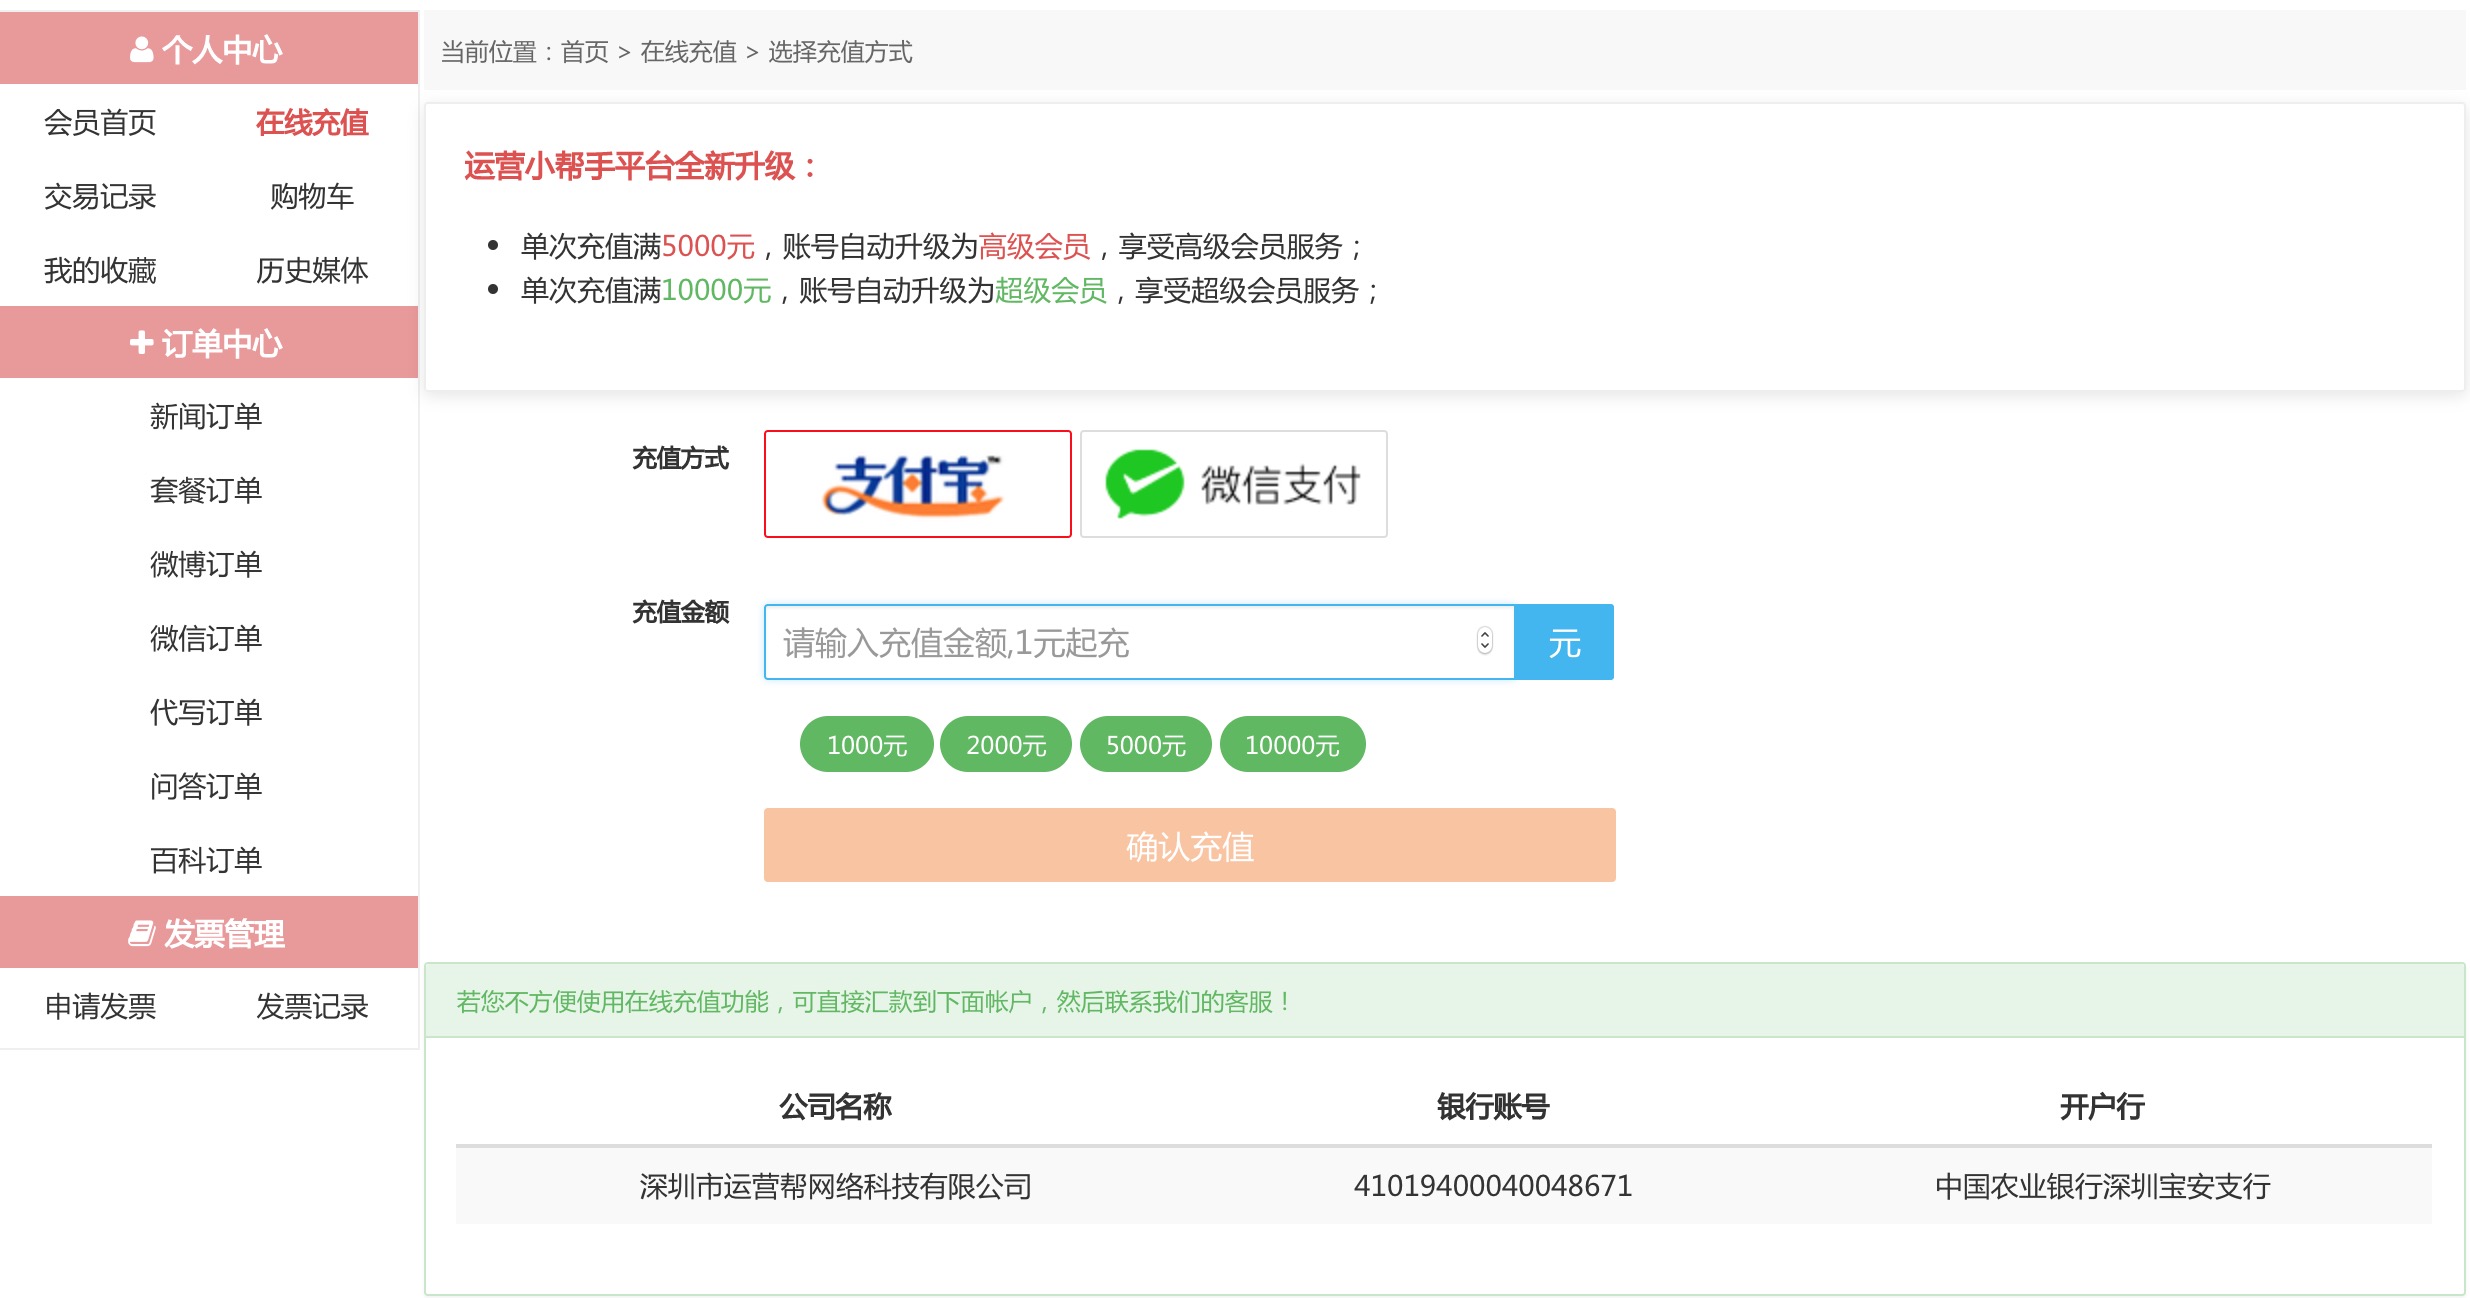Go to 新闻订单
This screenshot has height=1298, width=2470.
(x=206, y=417)
